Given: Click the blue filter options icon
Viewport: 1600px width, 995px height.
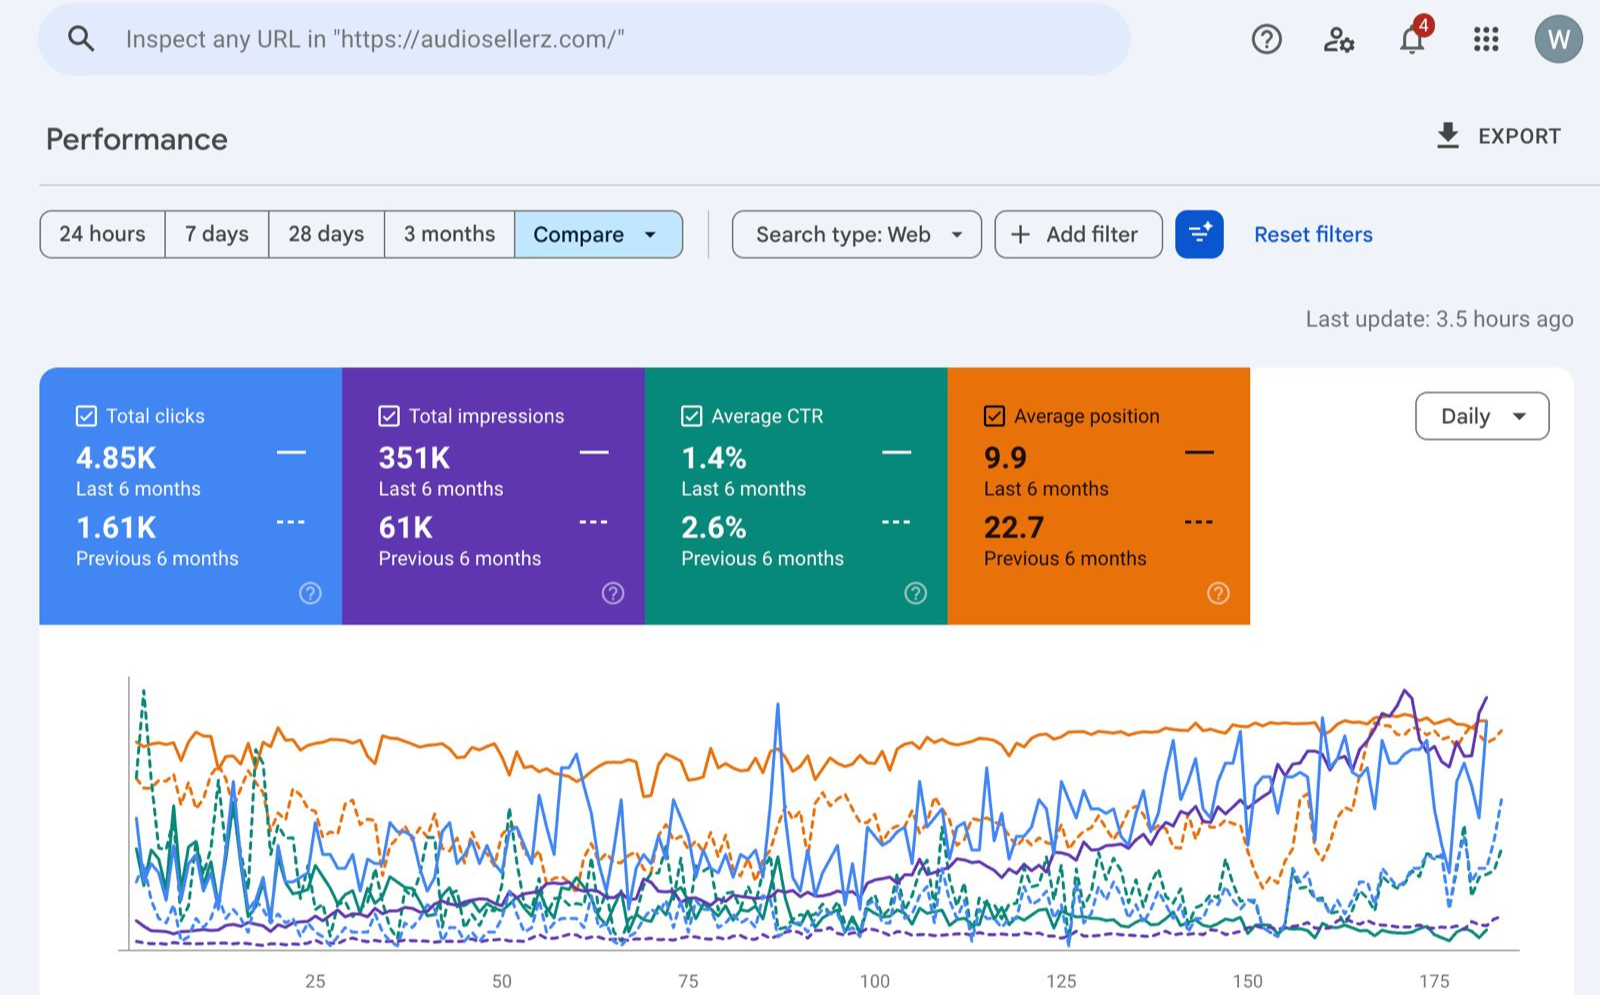Looking at the screenshot, I should click(x=1199, y=234).
